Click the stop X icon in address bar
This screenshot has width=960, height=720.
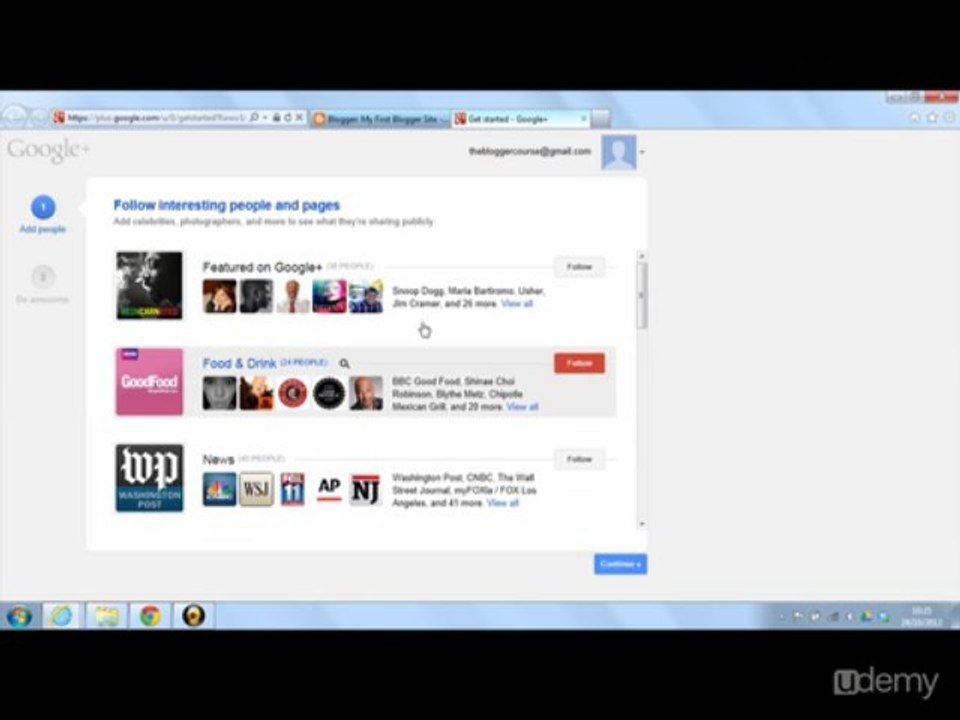pos(299,118)
